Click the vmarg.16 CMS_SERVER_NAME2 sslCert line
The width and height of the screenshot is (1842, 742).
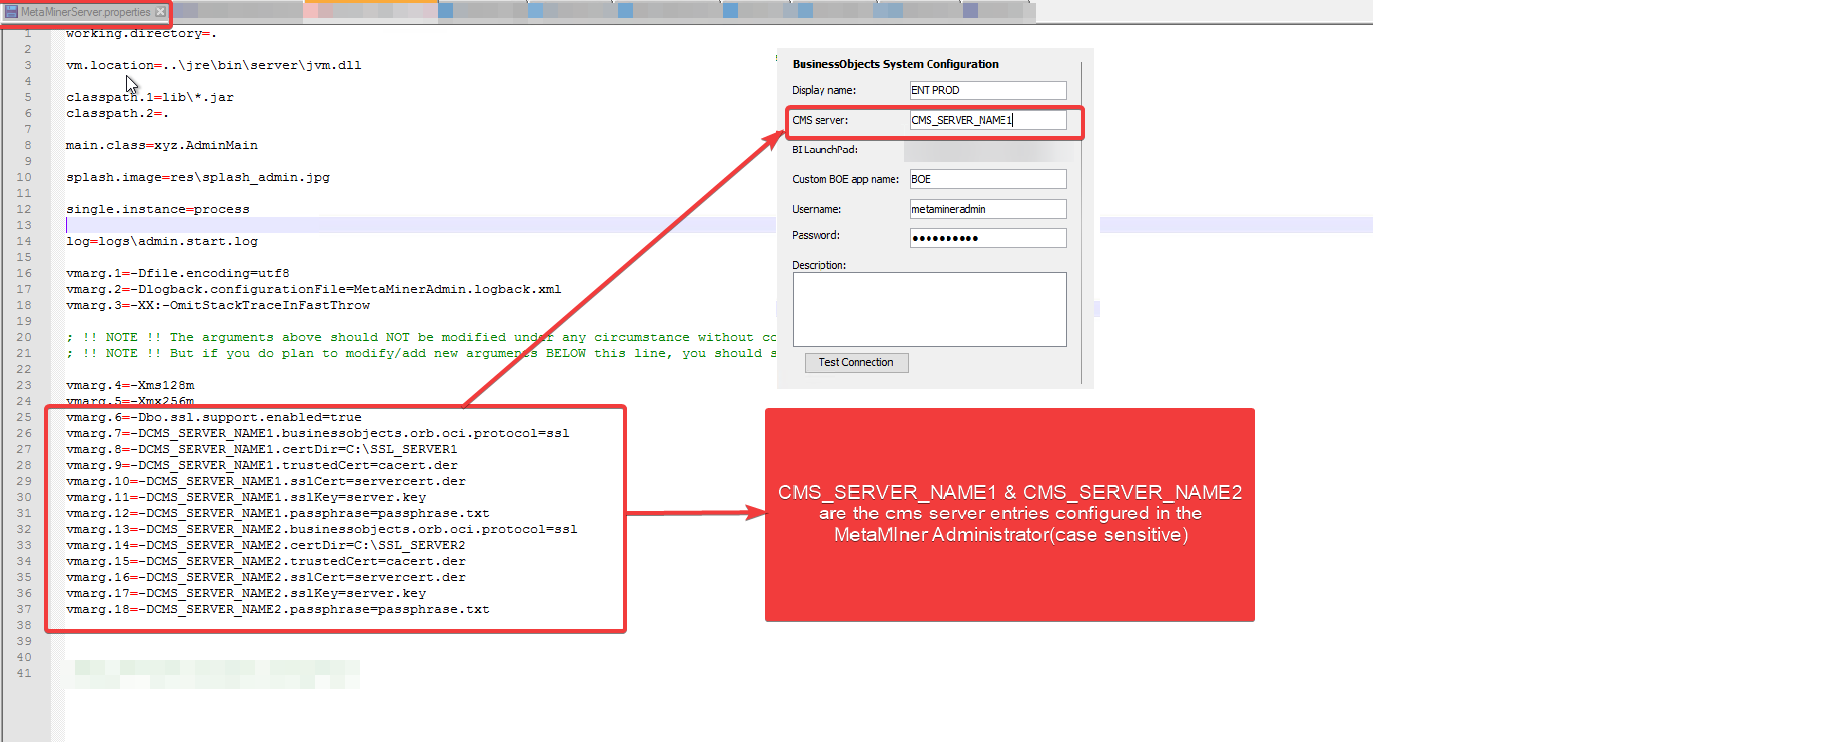266,578
